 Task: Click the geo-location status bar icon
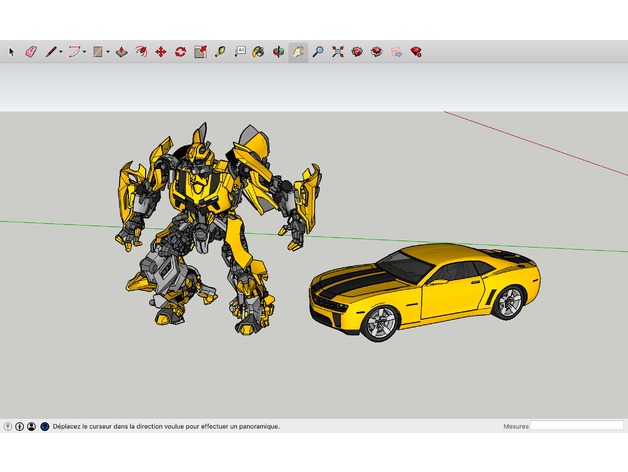point(8,426)
